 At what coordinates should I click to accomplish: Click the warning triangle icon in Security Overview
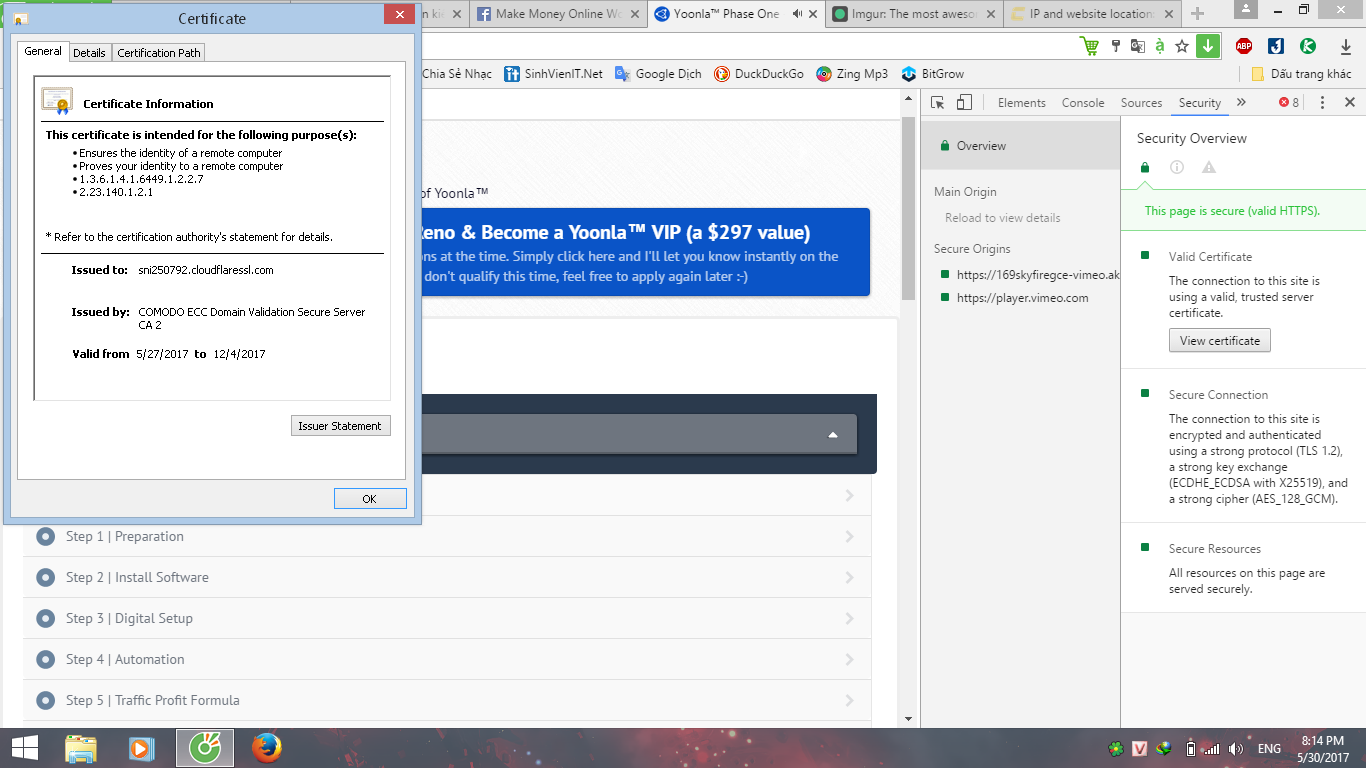1209,168
